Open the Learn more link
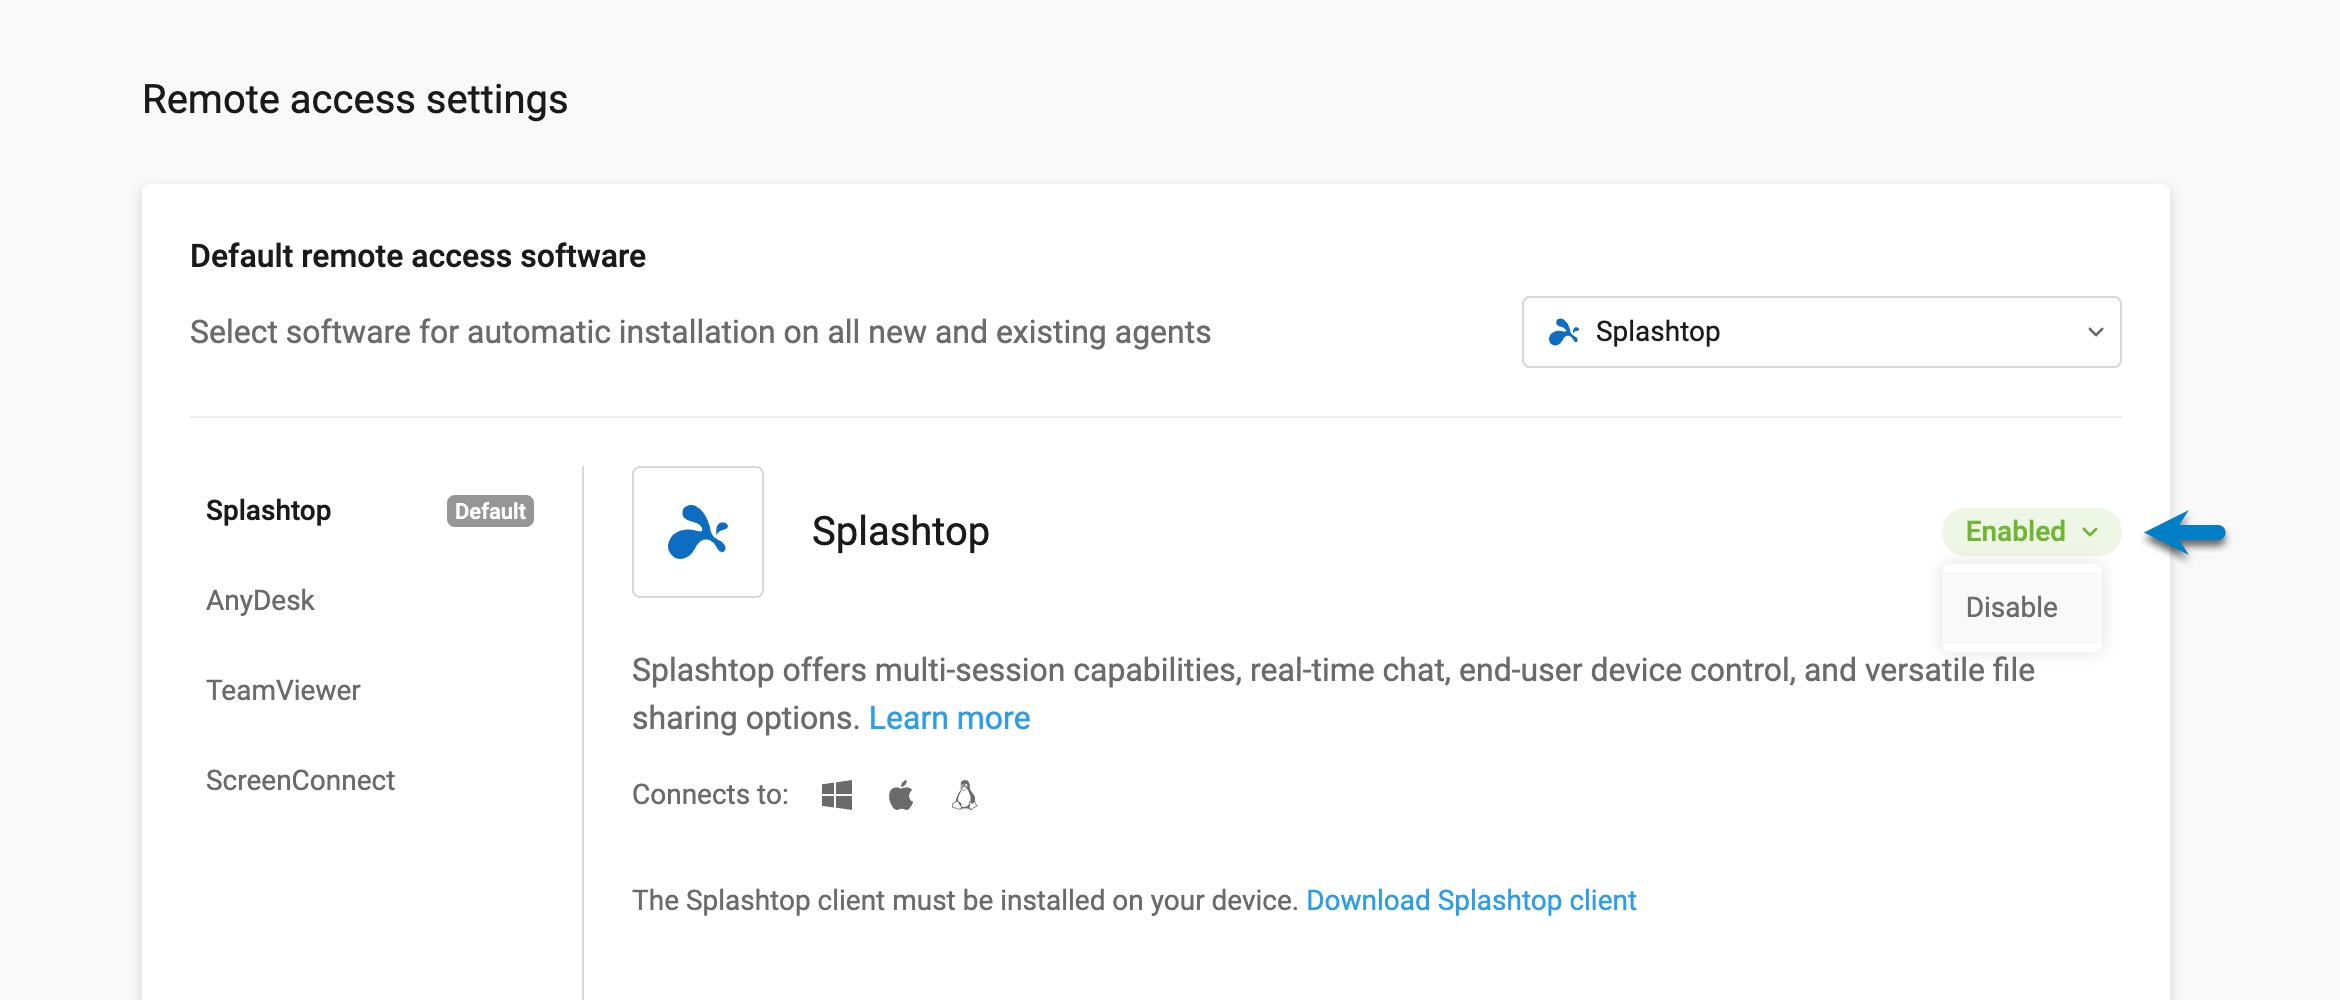Image resolution: width=2340 pixels, height=1000 pixels. click(x=949, y=717)
